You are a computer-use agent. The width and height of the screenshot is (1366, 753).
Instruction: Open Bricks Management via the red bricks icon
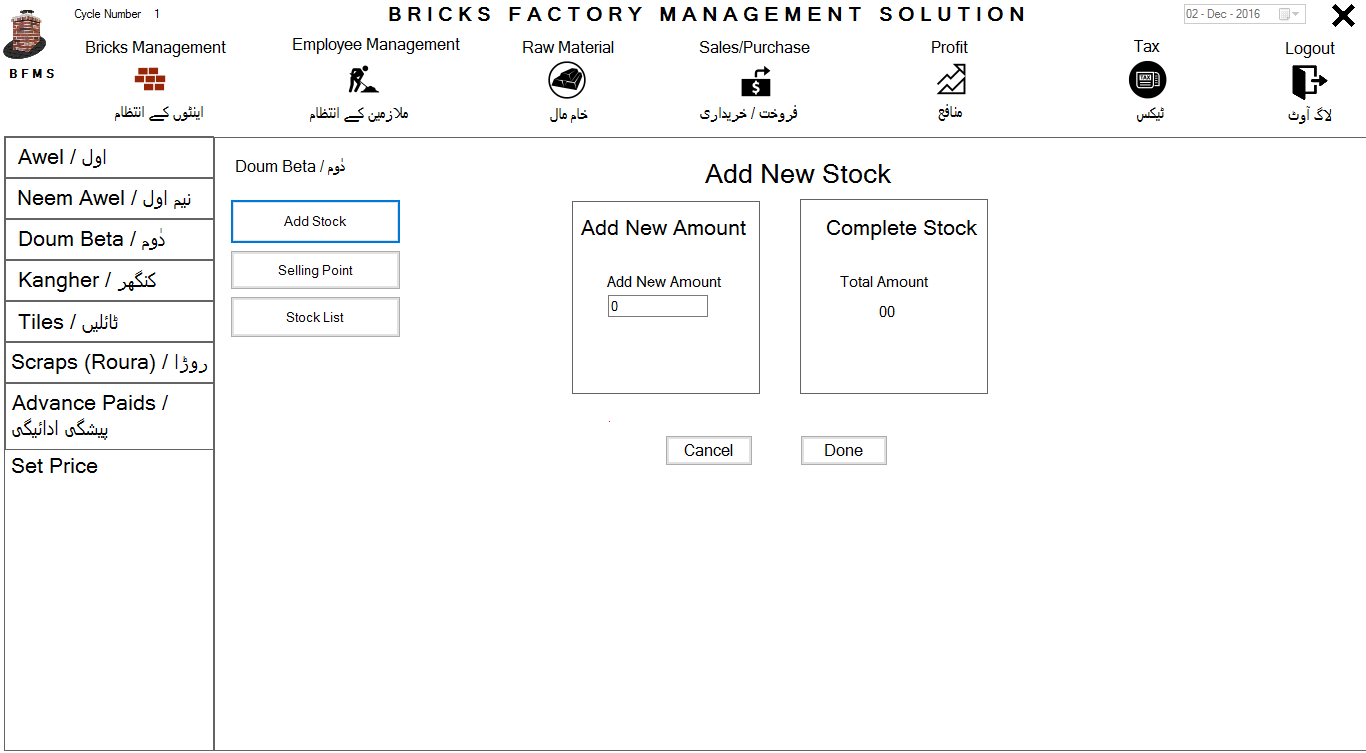(x=150, y=79)
